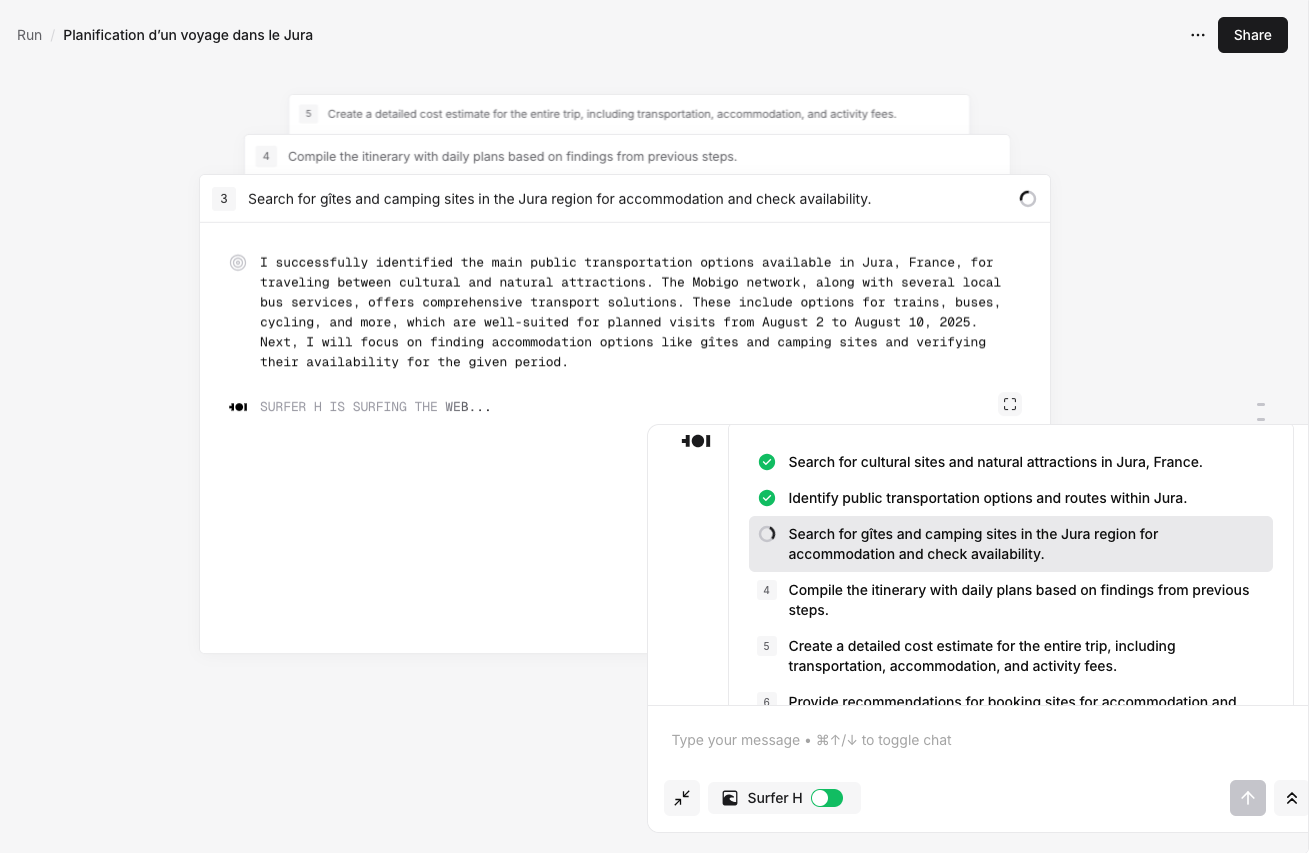Open the three-dot more options menu
The width and height of the screenshot is (1312, 853).
tap(1198, 35)
